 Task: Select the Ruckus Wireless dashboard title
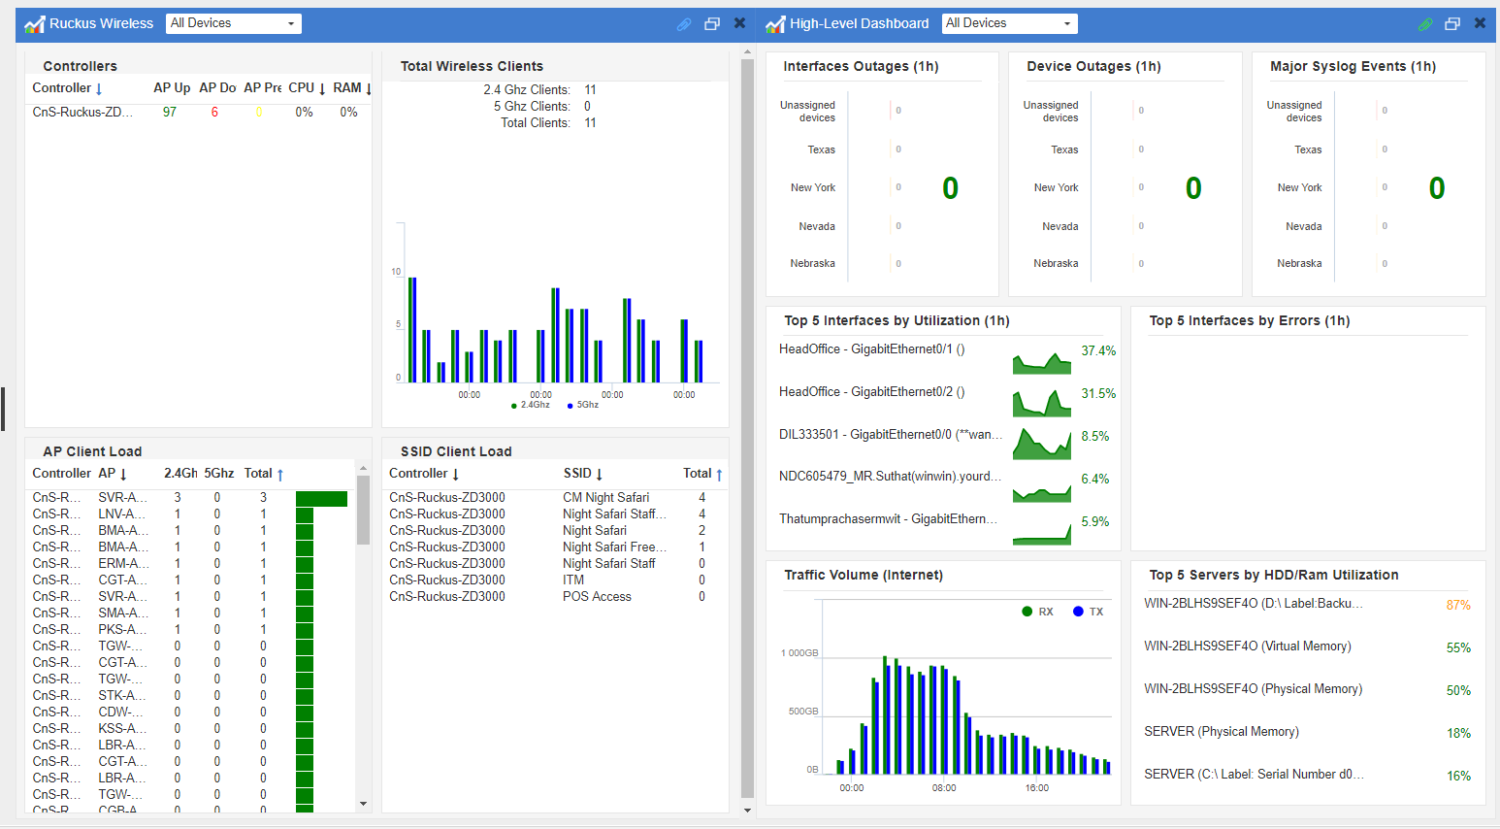pos(100,22)
